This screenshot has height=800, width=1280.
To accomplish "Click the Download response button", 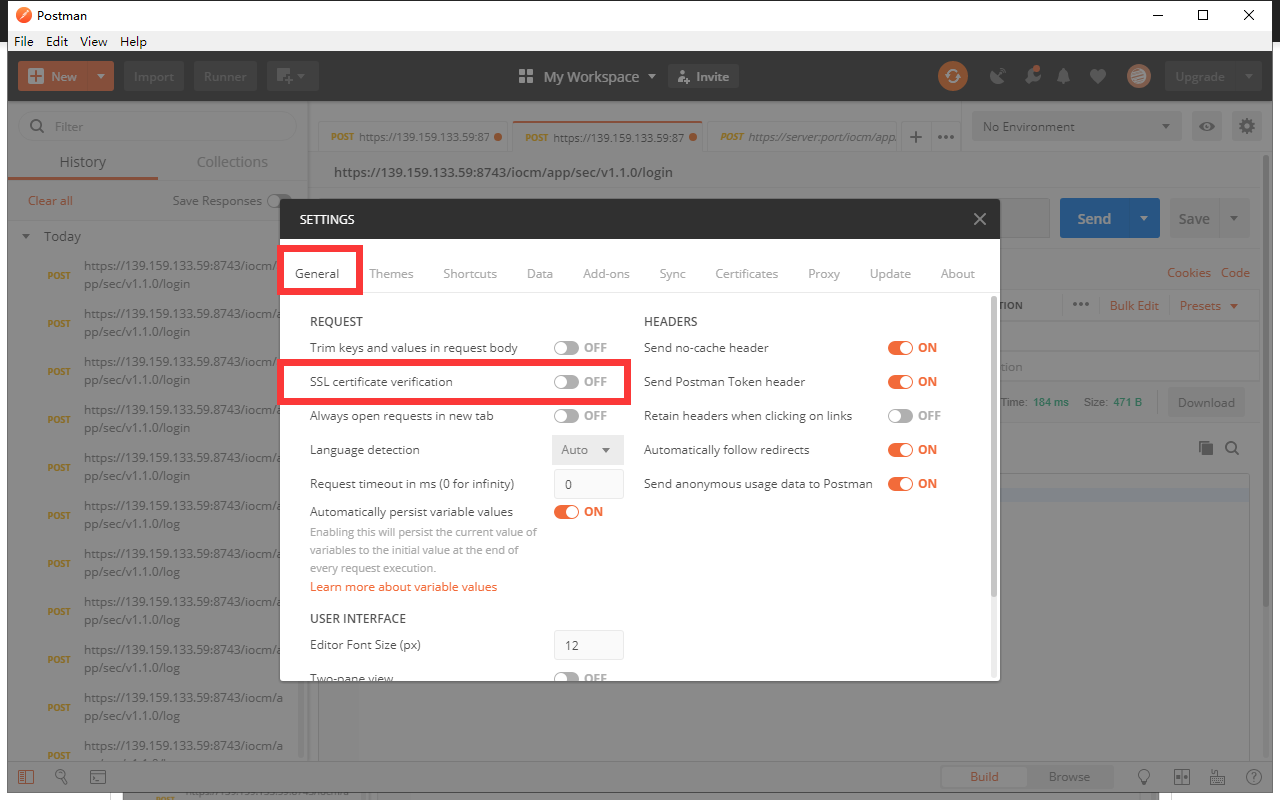I will [1206, 402].
